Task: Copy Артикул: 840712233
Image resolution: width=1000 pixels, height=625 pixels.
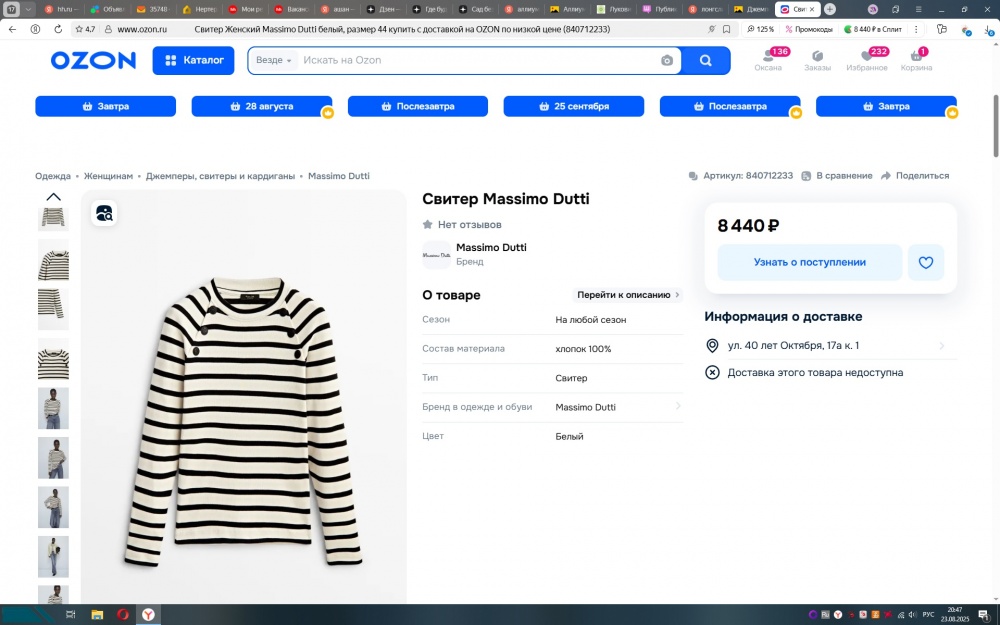Action: point(741,175)
